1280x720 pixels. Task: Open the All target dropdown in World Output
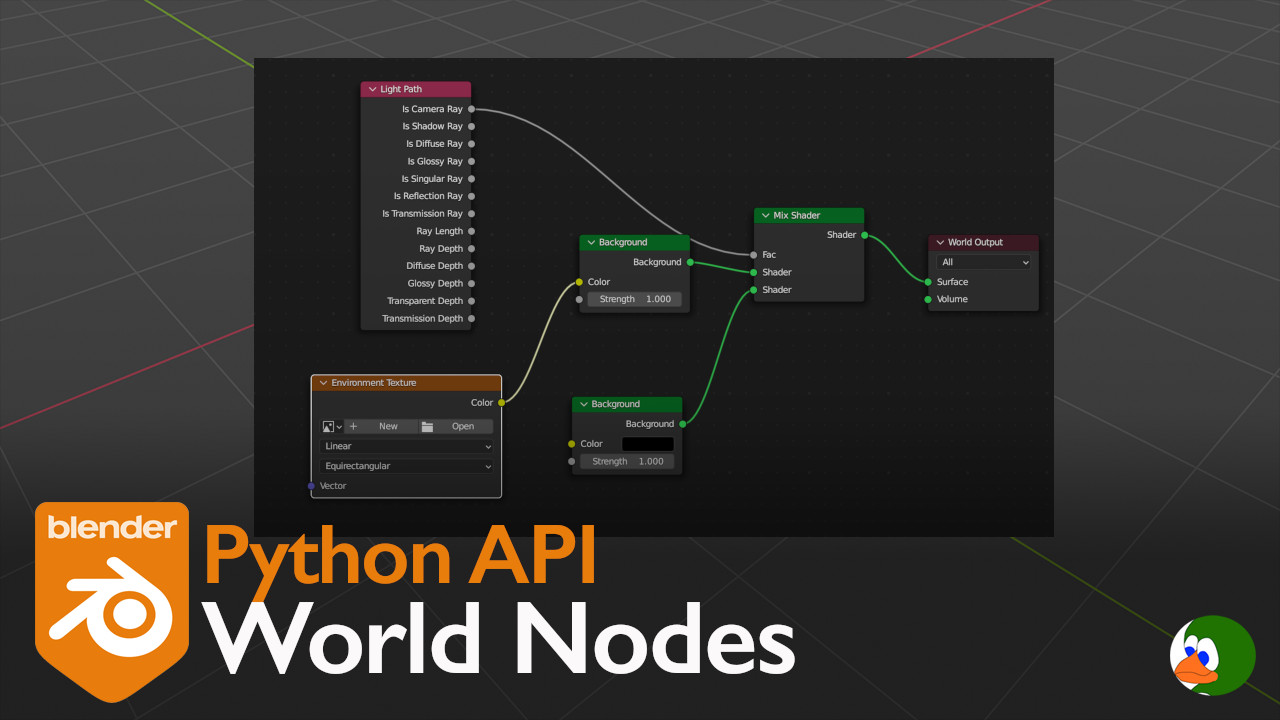click(984, 262)
